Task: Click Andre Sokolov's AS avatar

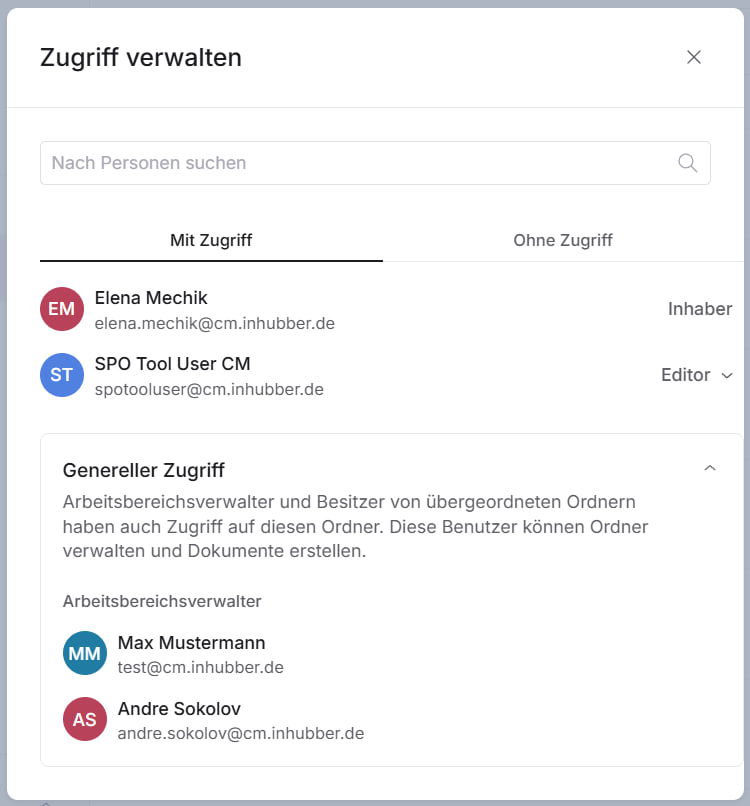Action: point(85,720)
